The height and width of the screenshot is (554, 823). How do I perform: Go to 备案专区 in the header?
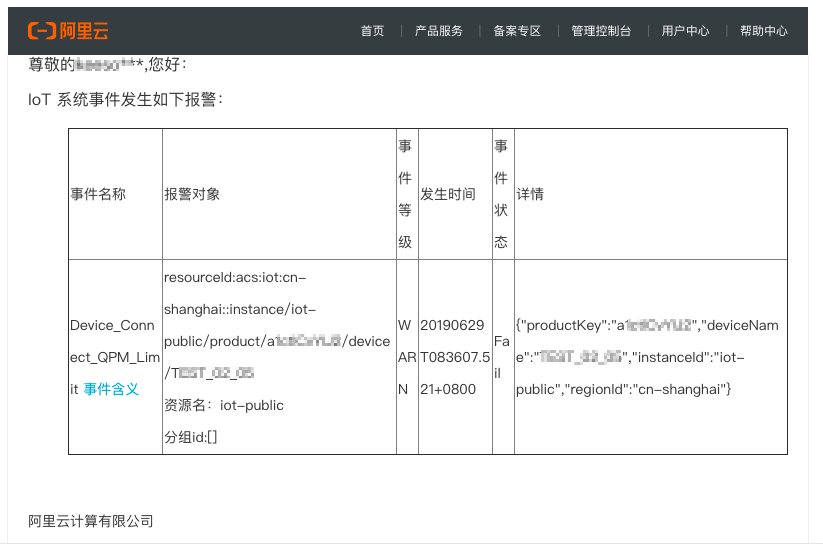[x=517, y=31]
